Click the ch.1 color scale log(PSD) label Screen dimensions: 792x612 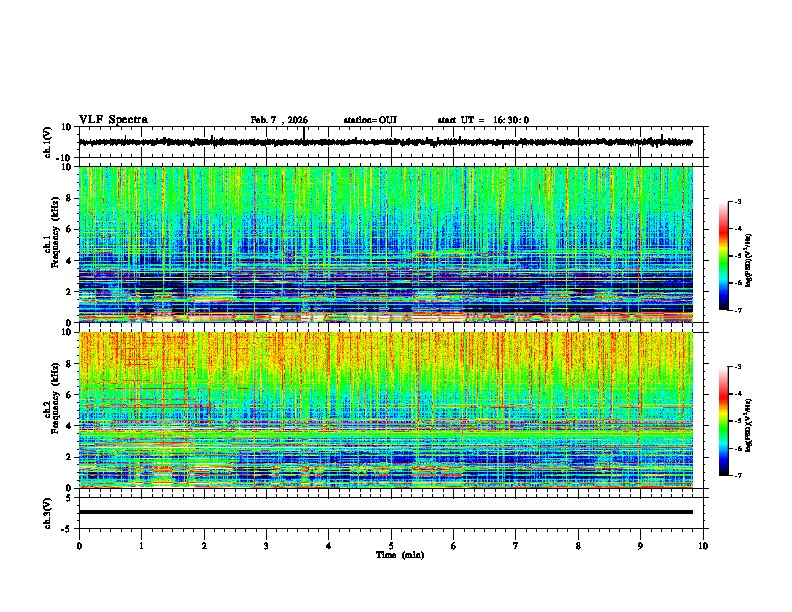(x=749, y=260)
